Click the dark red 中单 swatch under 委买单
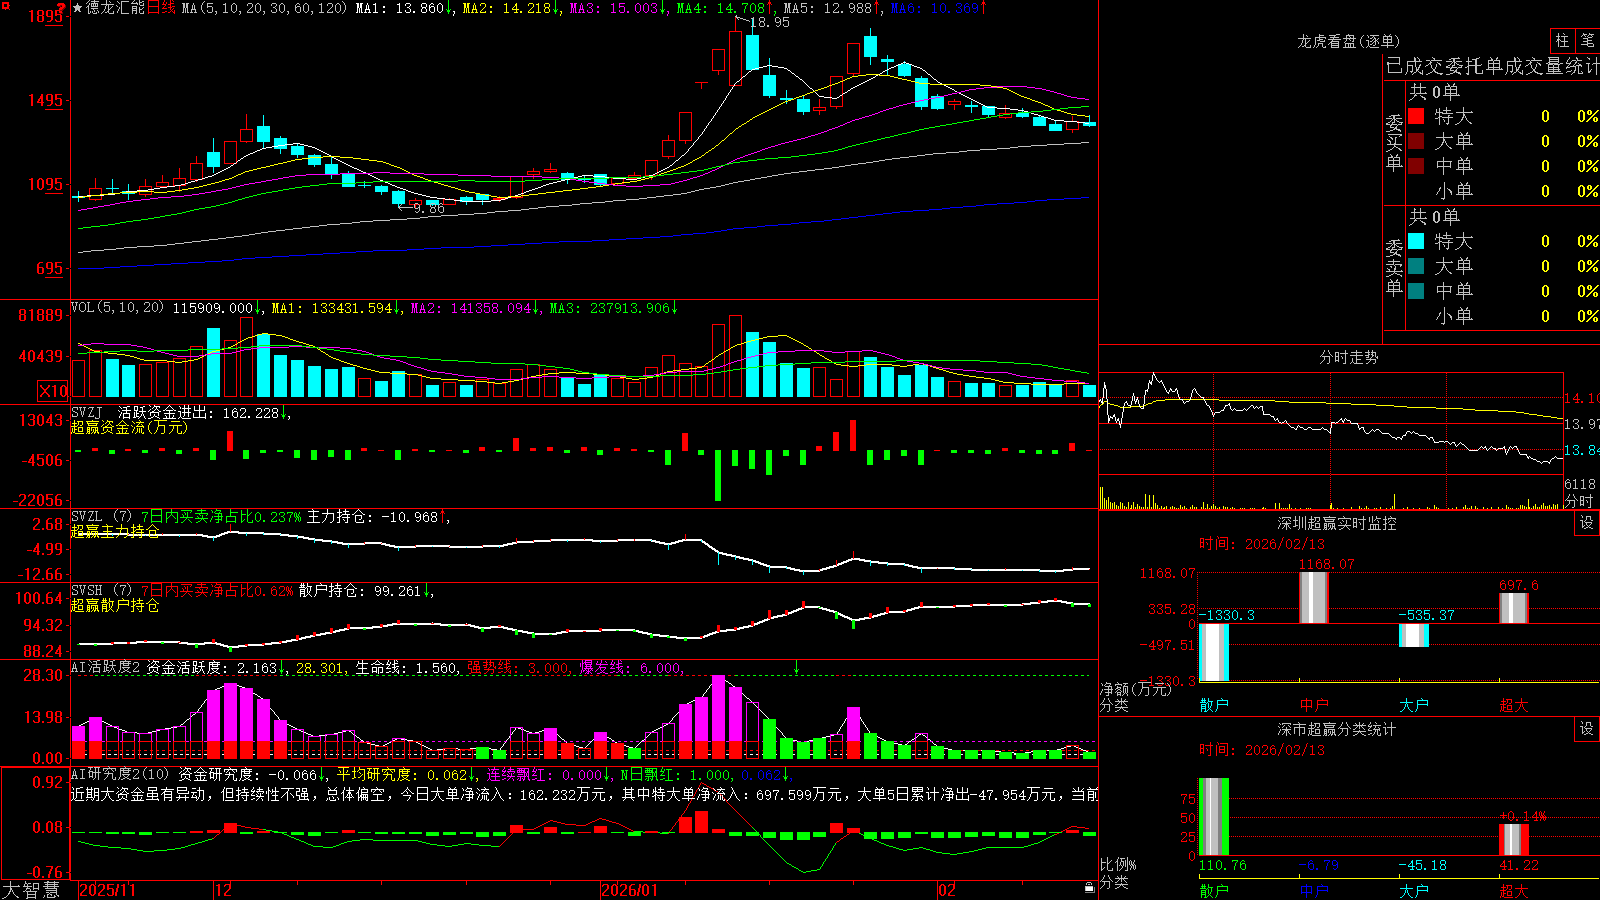The height and width of the screenshot is (900, 1600). [1416, 166]
